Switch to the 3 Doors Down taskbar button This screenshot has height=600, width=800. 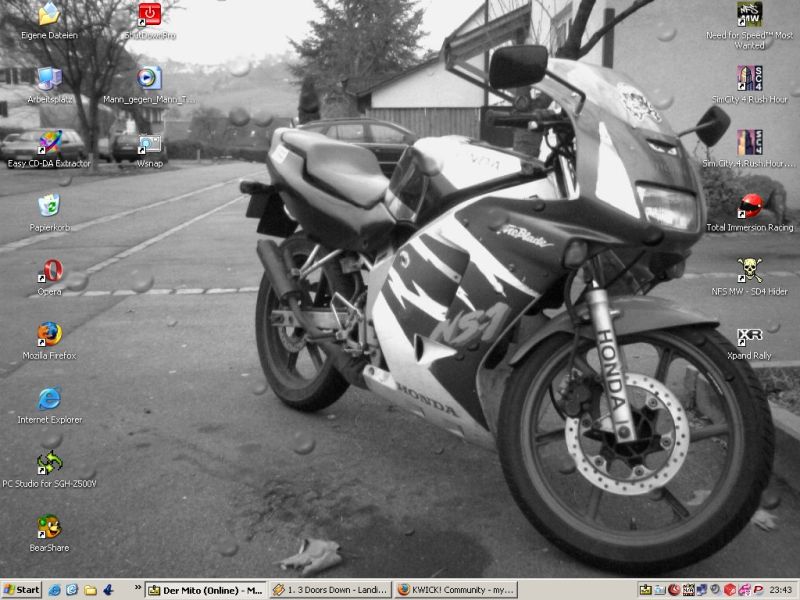point(331,590)
